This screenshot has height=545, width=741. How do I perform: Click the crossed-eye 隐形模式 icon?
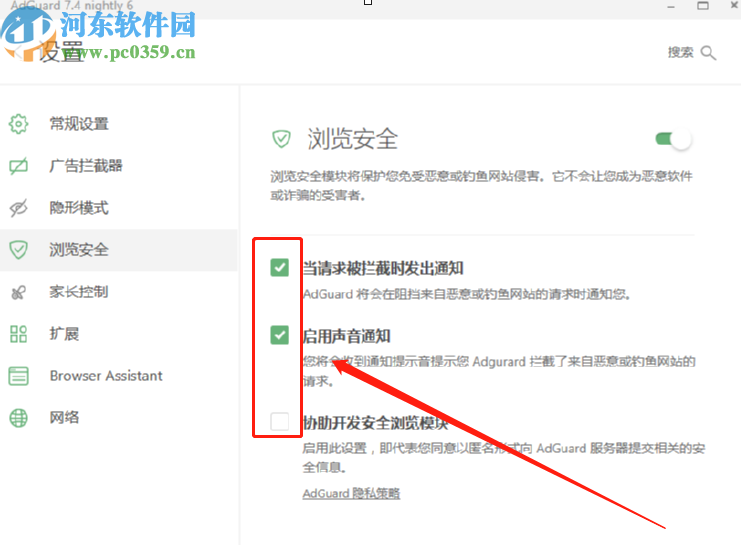pyautogui.click(x=18, y=208)
